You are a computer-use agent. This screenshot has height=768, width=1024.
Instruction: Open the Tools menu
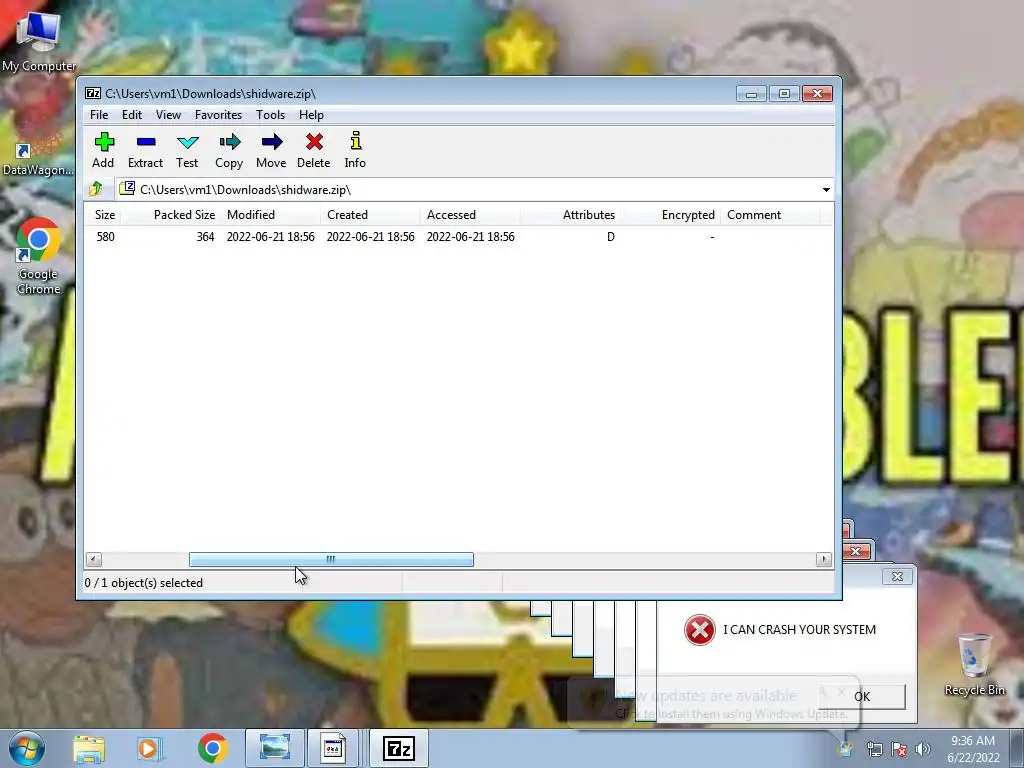[x=270, y=115]
